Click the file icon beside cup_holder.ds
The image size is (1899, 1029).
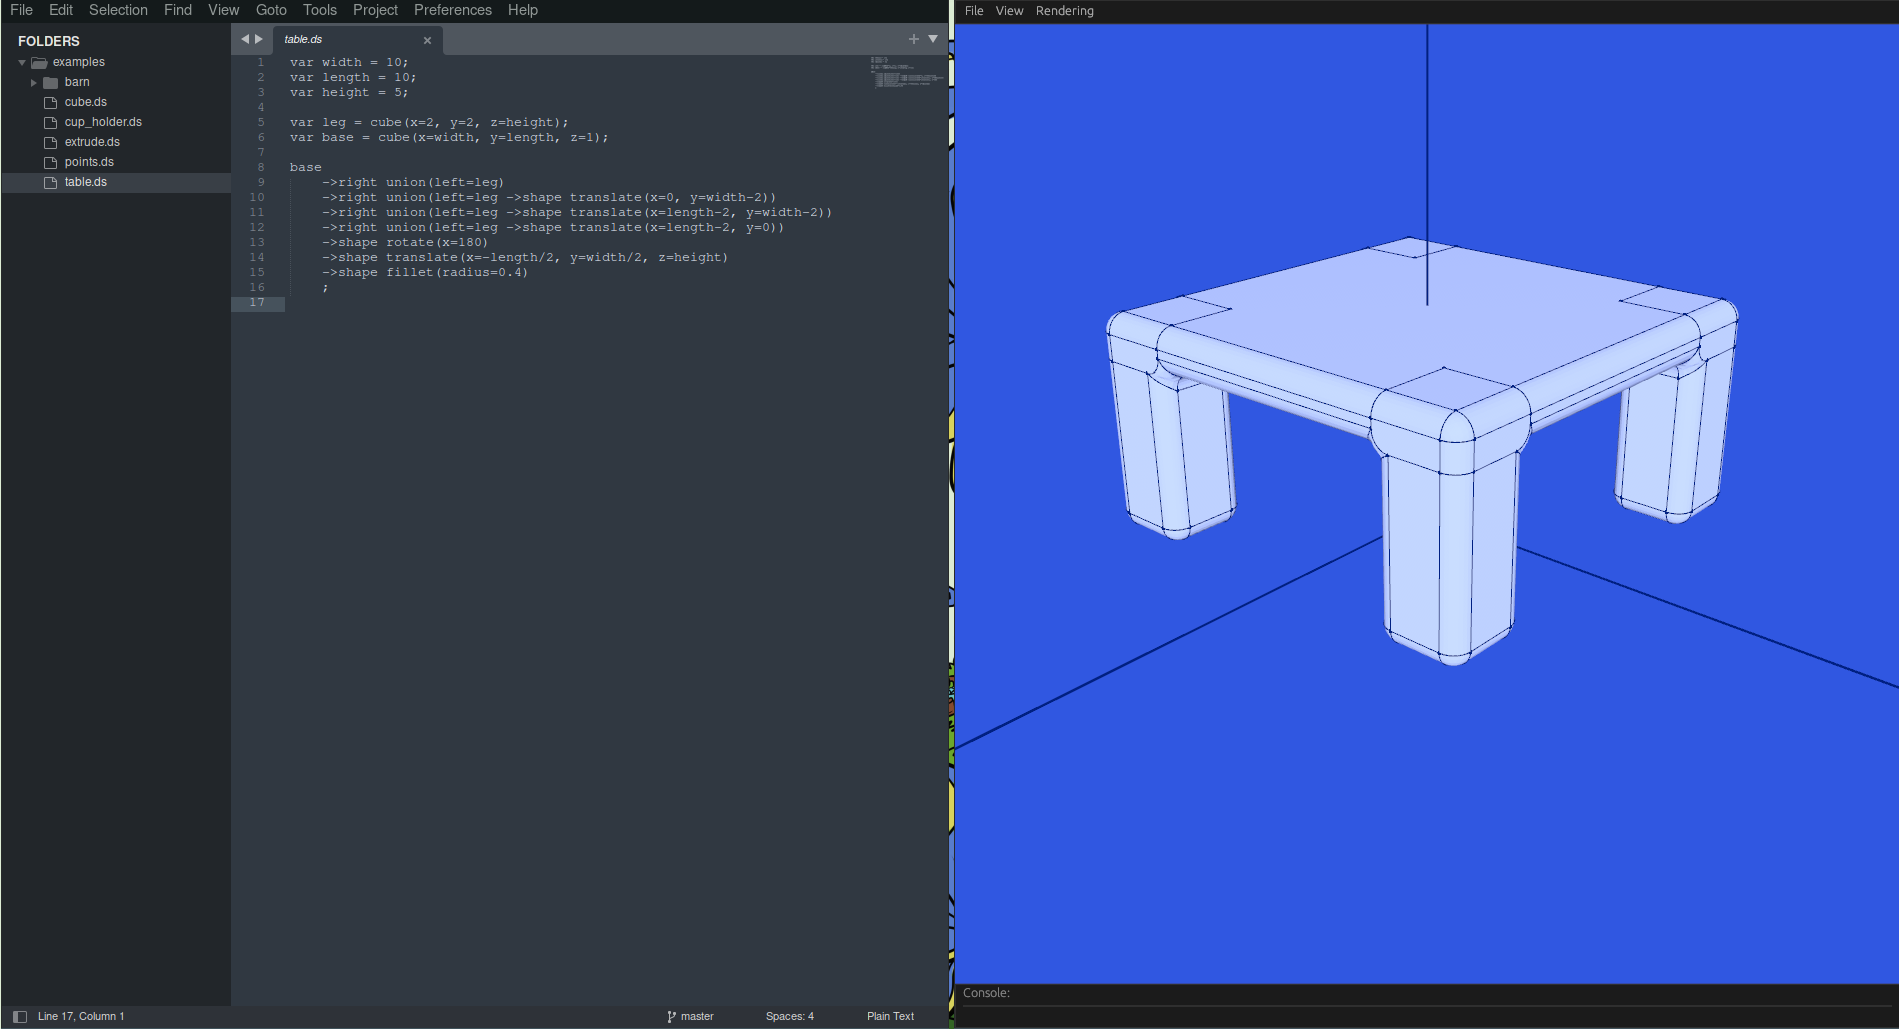[x=50, y=122]
